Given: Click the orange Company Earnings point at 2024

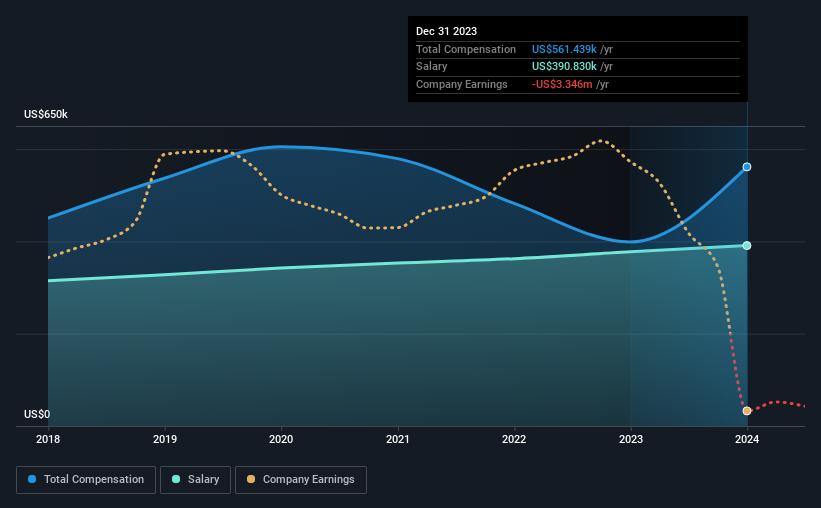Looking at the screenshot, I should click(x=747, y=411).
